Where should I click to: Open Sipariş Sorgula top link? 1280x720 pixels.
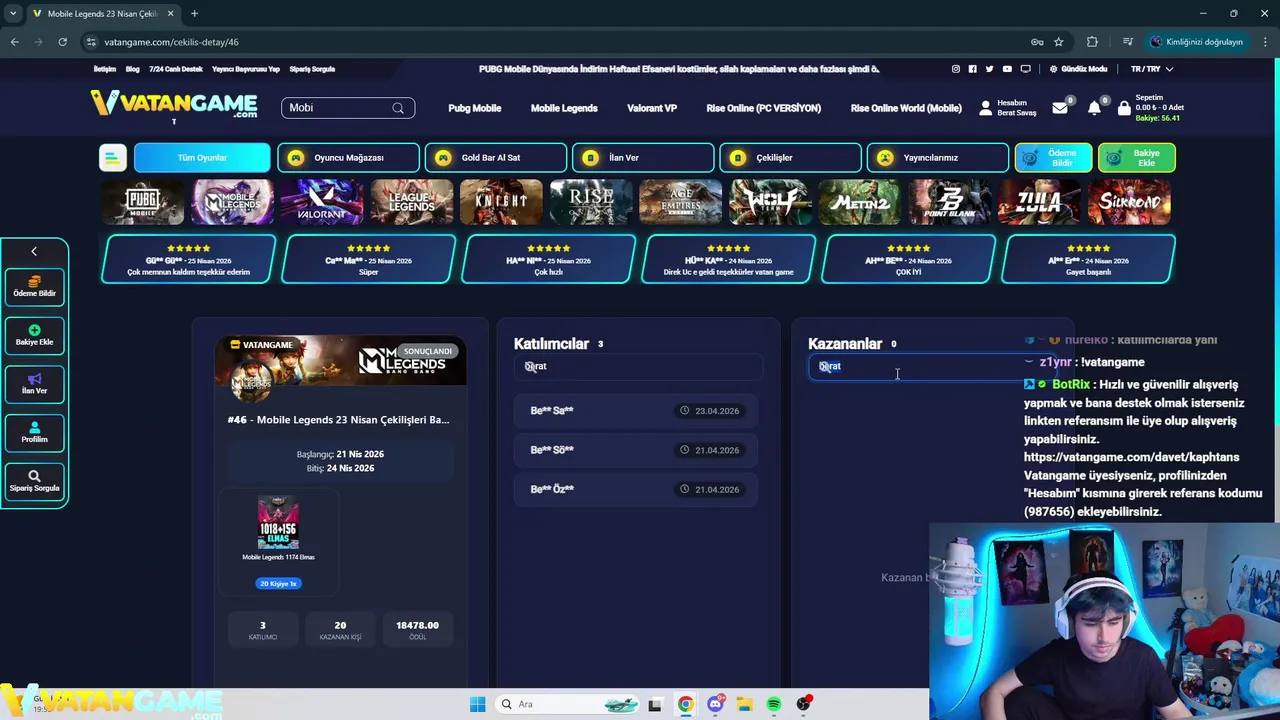[x=312, y=69]
